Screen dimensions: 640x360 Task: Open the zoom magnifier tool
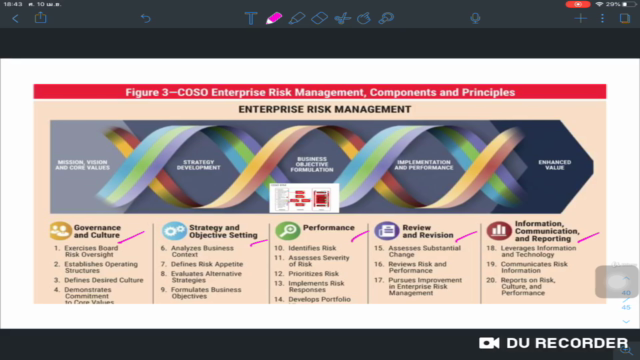pyautogui.click(x=386, y=18)
